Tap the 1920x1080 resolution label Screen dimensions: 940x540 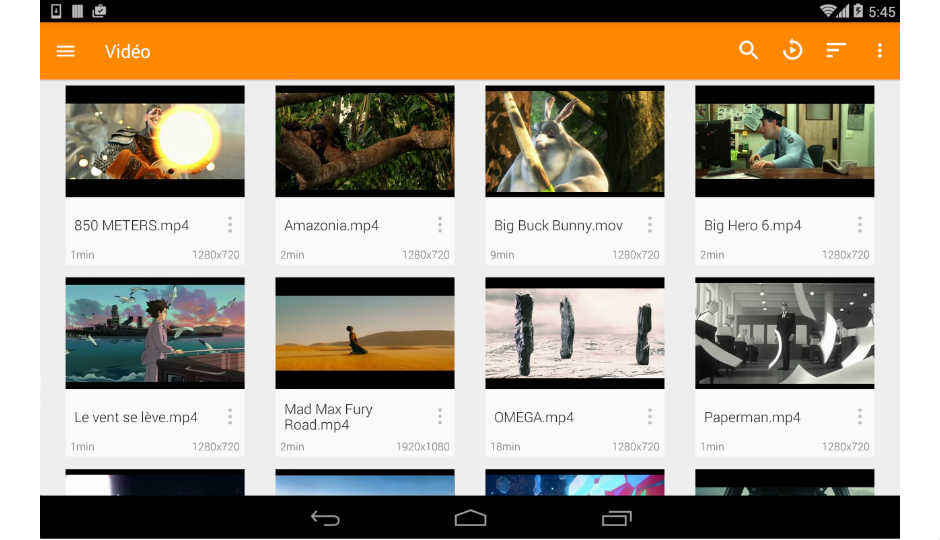(x=423, y=447)
